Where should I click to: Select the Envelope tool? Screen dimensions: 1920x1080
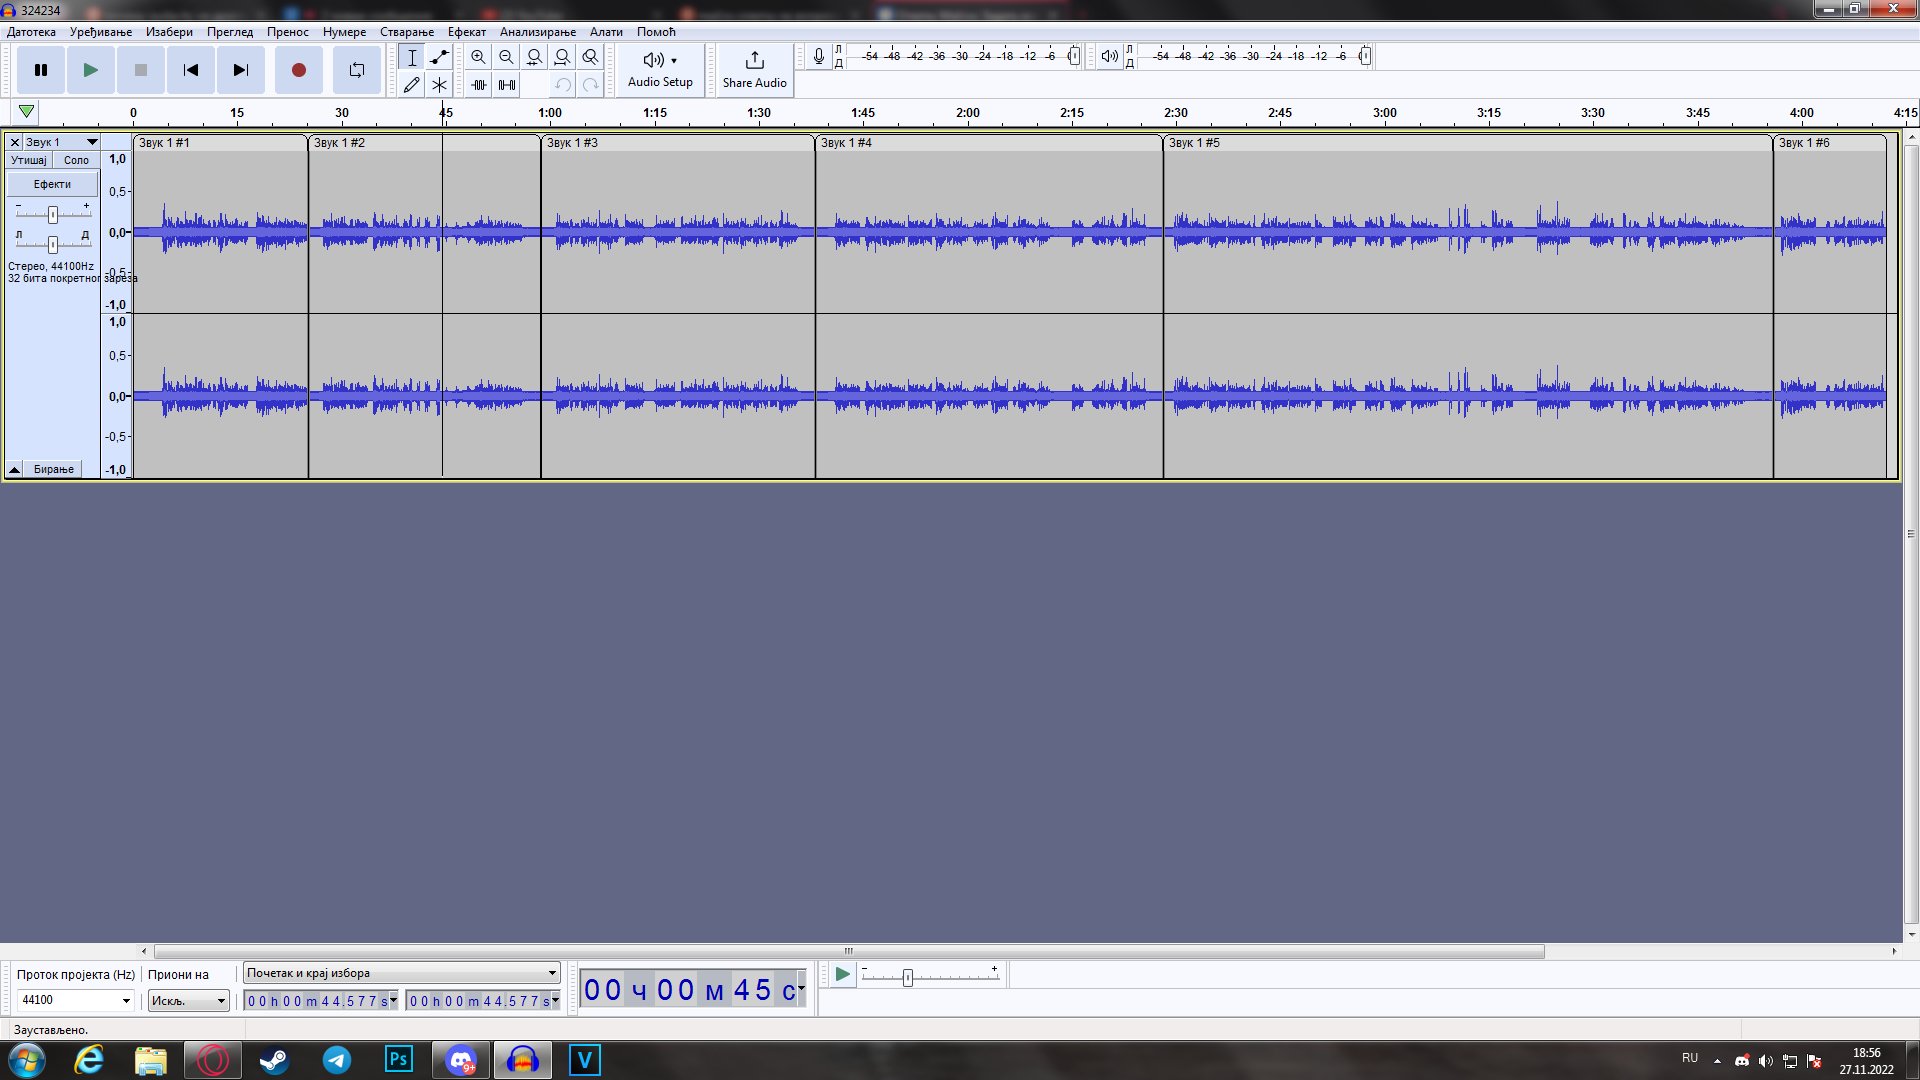(x=439, y=57)
